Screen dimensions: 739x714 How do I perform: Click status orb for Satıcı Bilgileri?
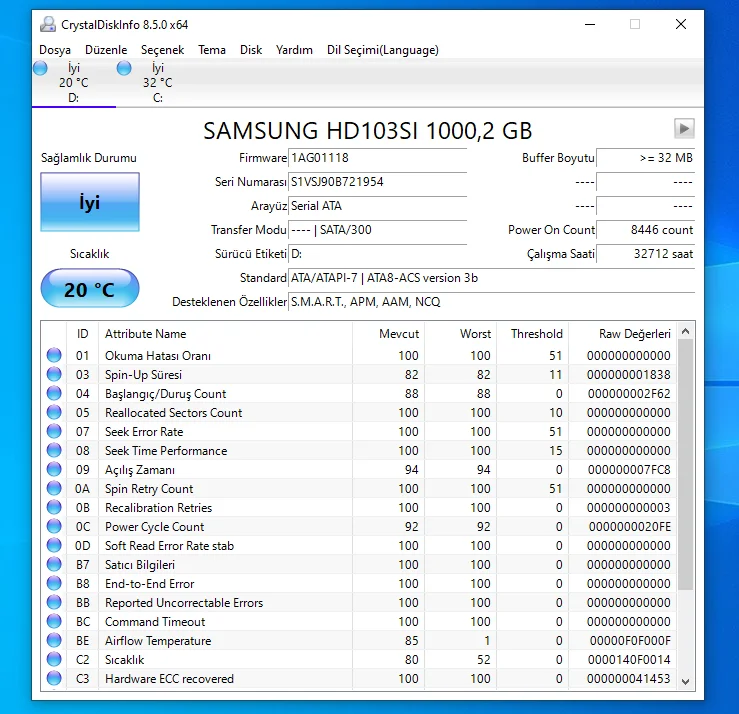[x=54, y=564]
